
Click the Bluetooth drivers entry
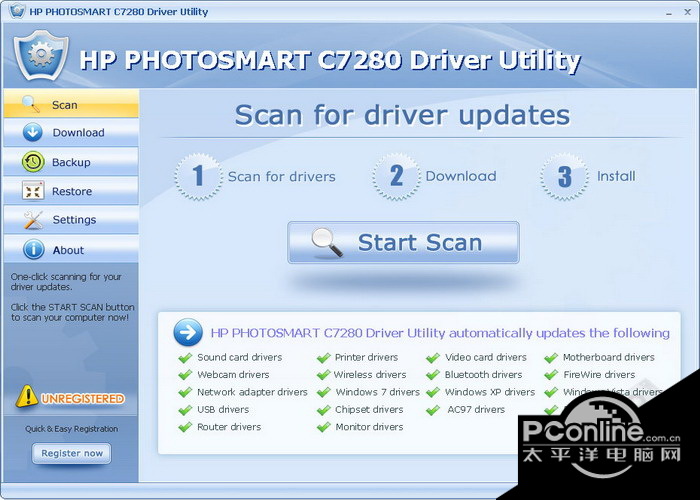(483, 375)
